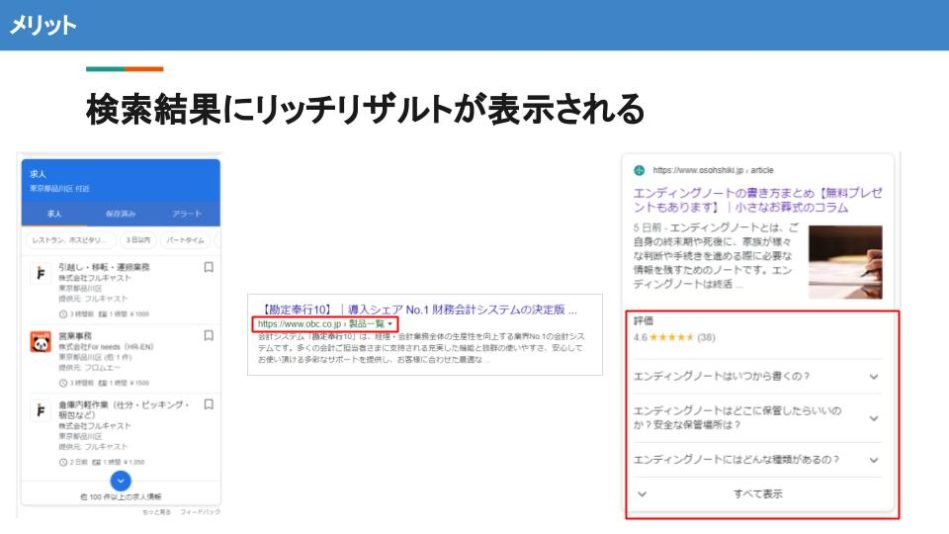
Task: Expand FAQ エンディングノートはいつから書くの？
Action: (873, 377)
